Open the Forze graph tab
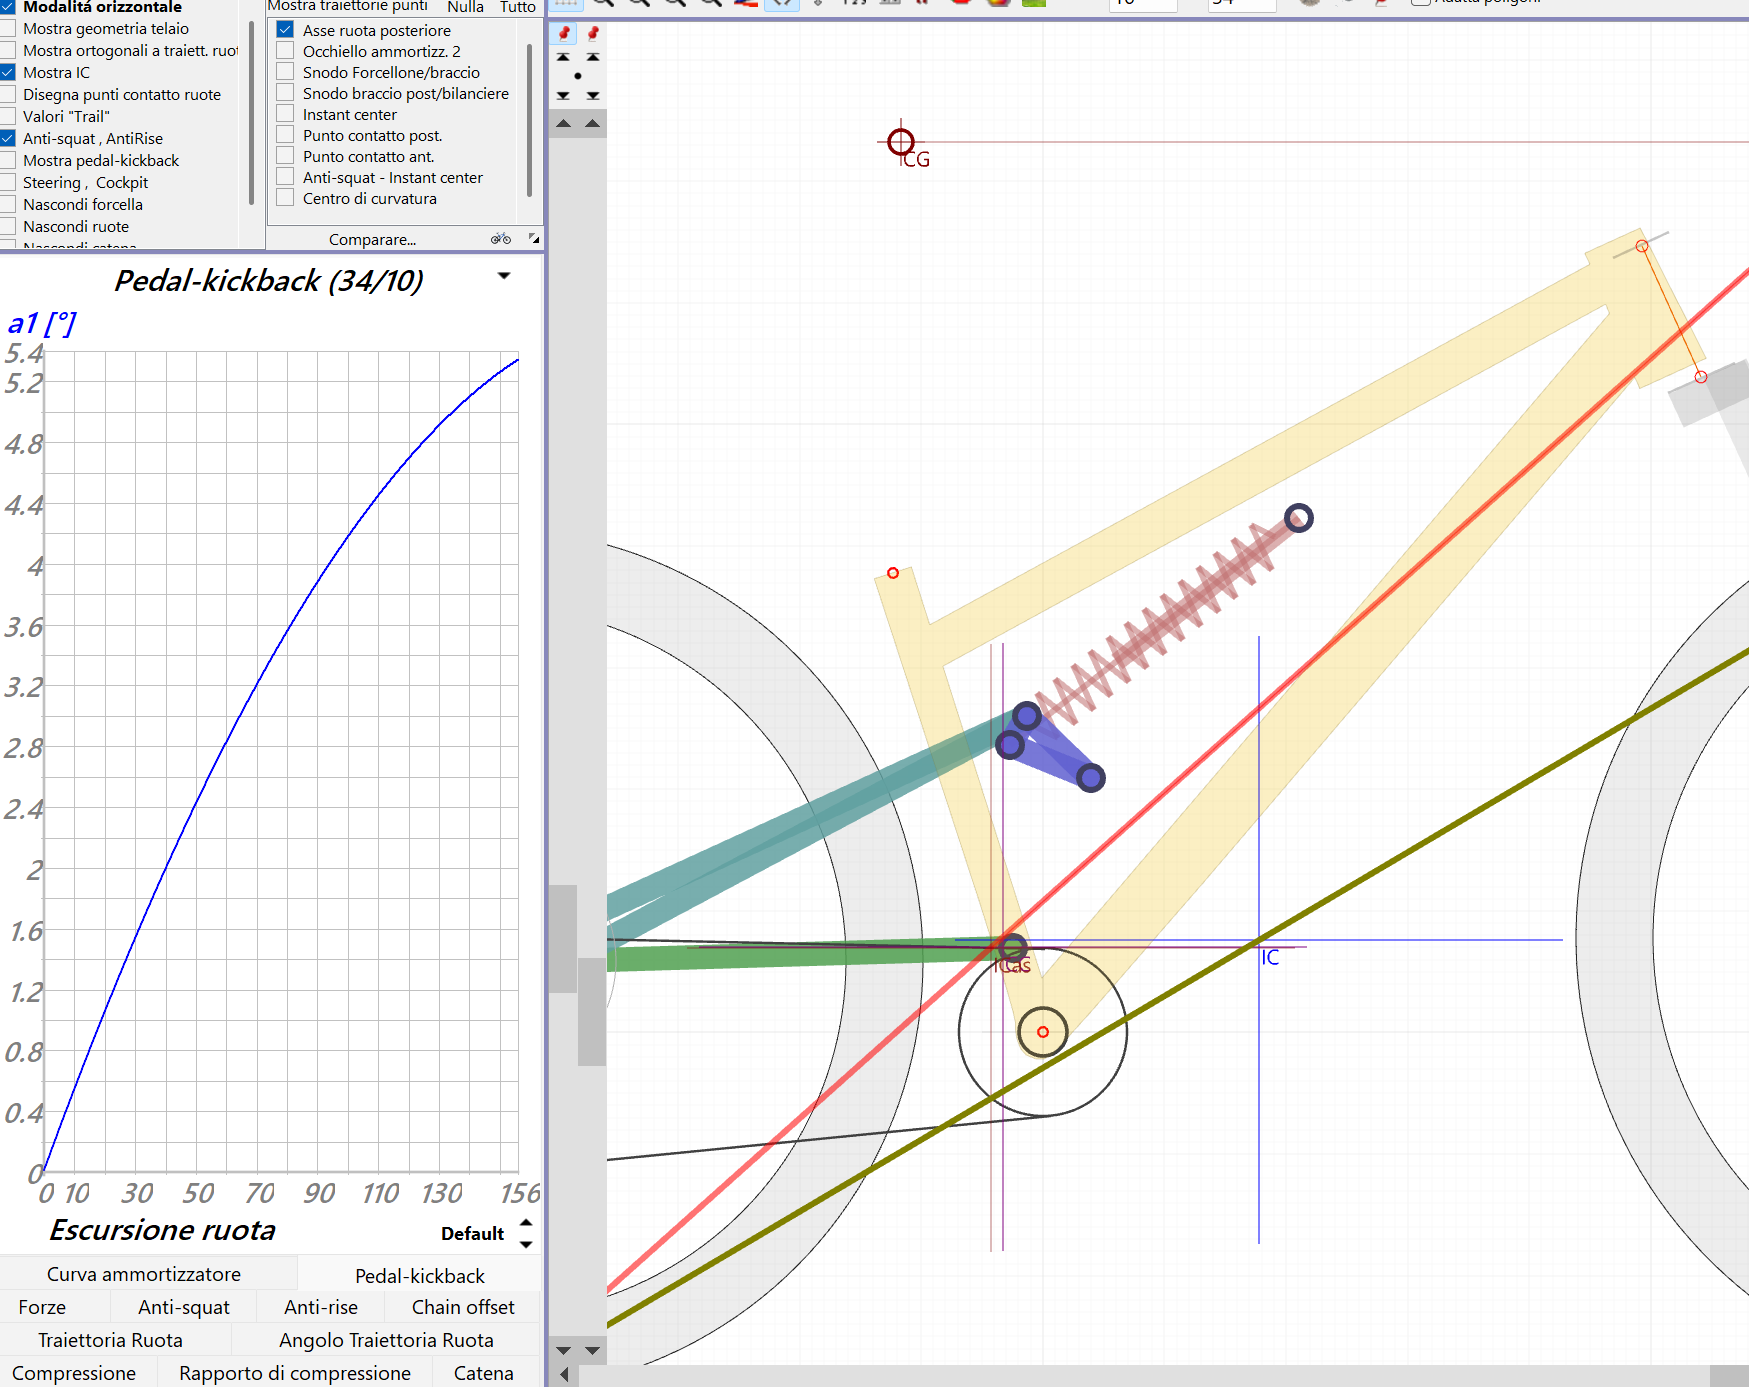This screenshot has height=1387, width=1749. (x=42, y=1307)
